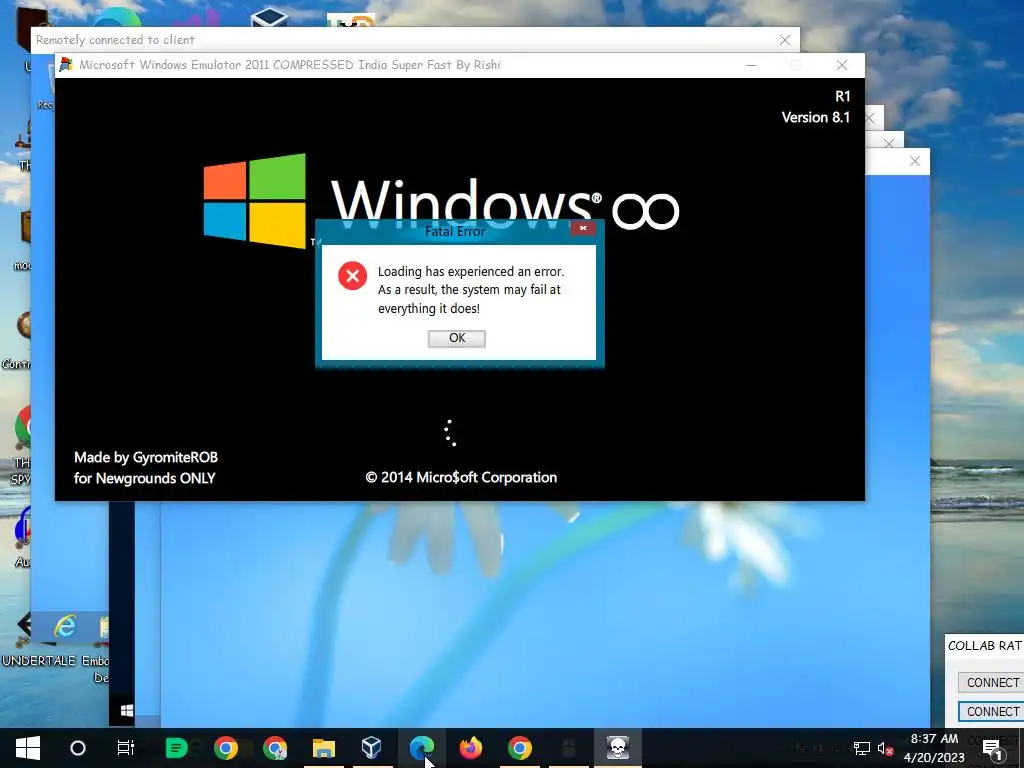Click the lower highlighted CONNECT button

(x=992, y=711)
